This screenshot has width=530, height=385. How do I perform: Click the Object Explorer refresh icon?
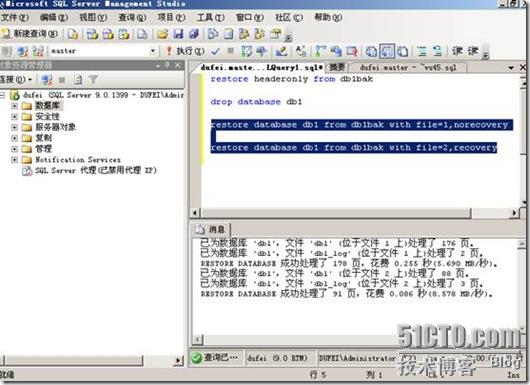[x=77, y=80]
